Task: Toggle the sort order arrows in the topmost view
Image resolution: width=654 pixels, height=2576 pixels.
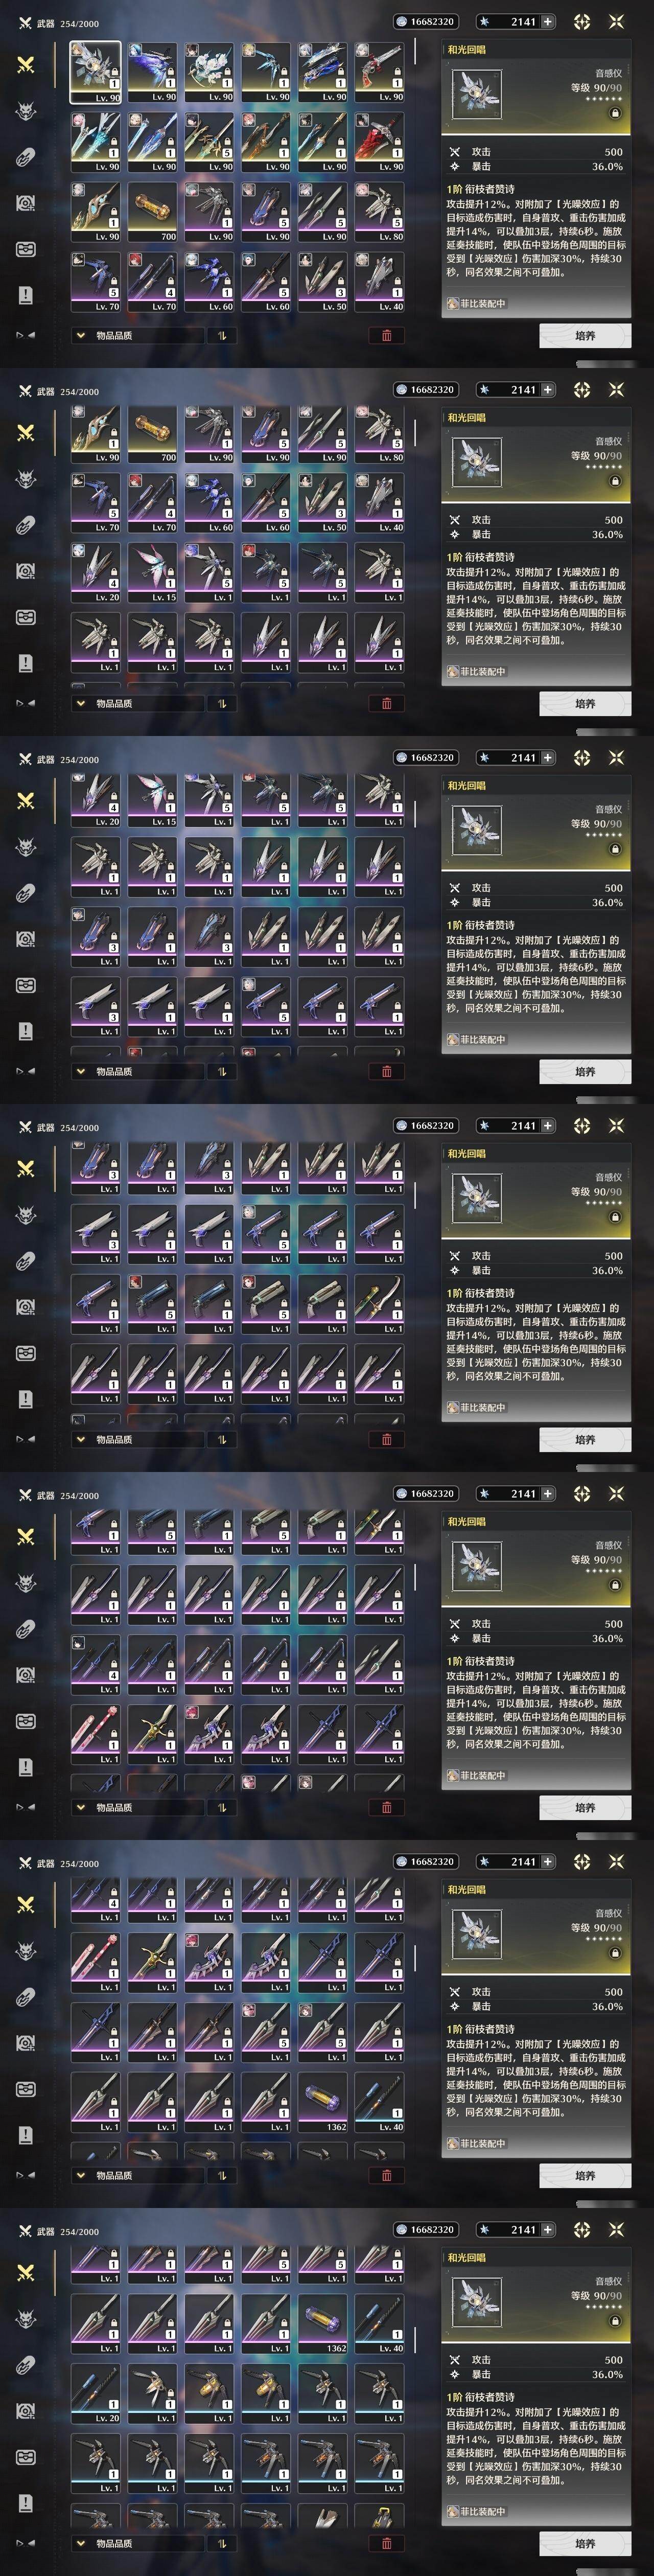Action: pos(222,335)
